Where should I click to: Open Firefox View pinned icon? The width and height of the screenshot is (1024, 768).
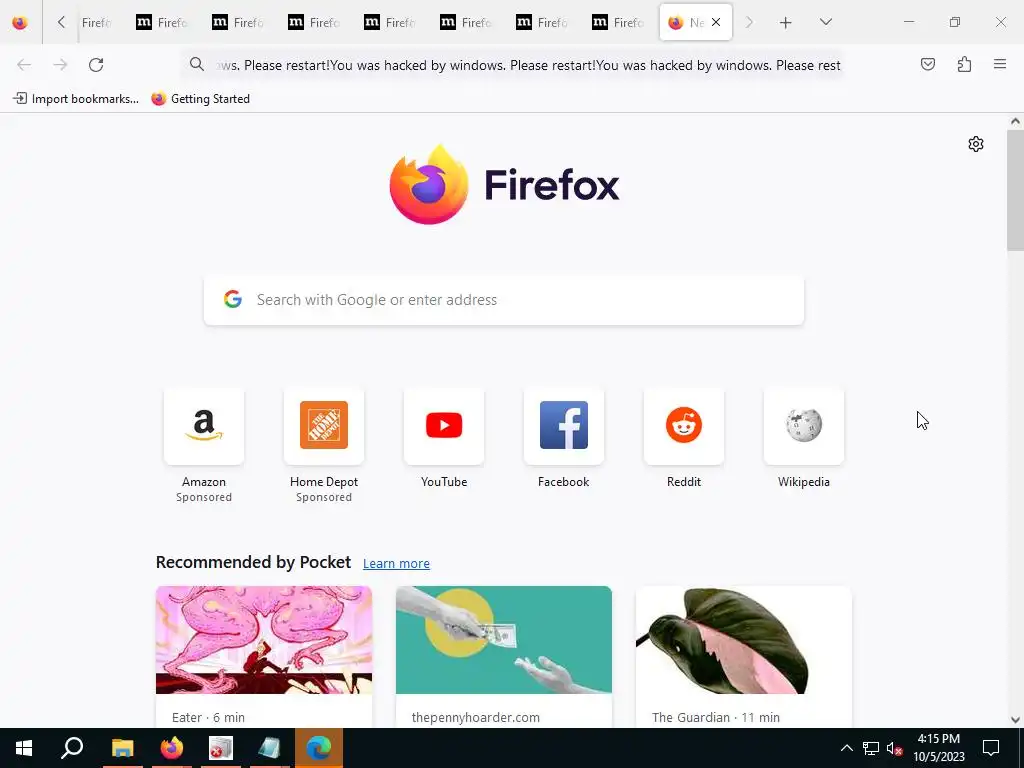[x=20, y=23]
